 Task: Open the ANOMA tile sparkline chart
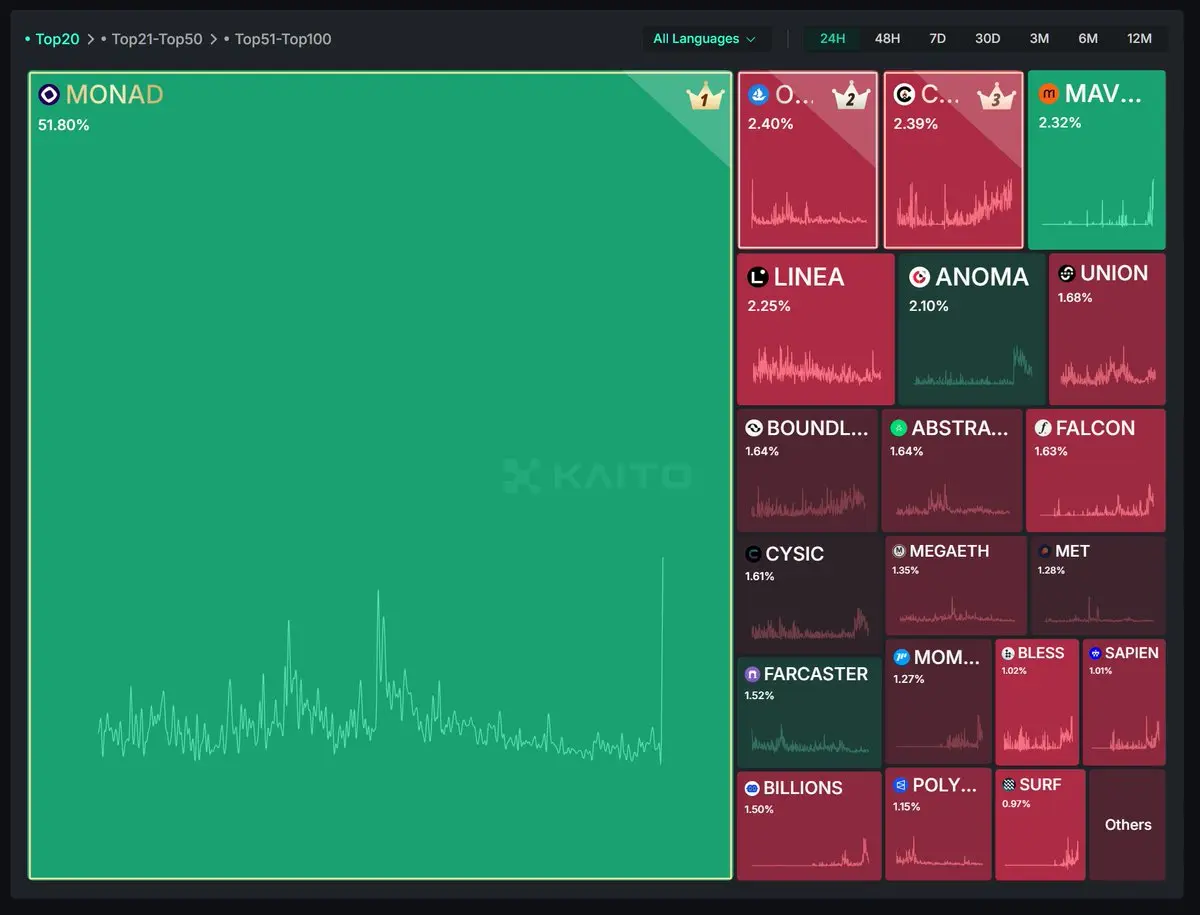point(973,367)
